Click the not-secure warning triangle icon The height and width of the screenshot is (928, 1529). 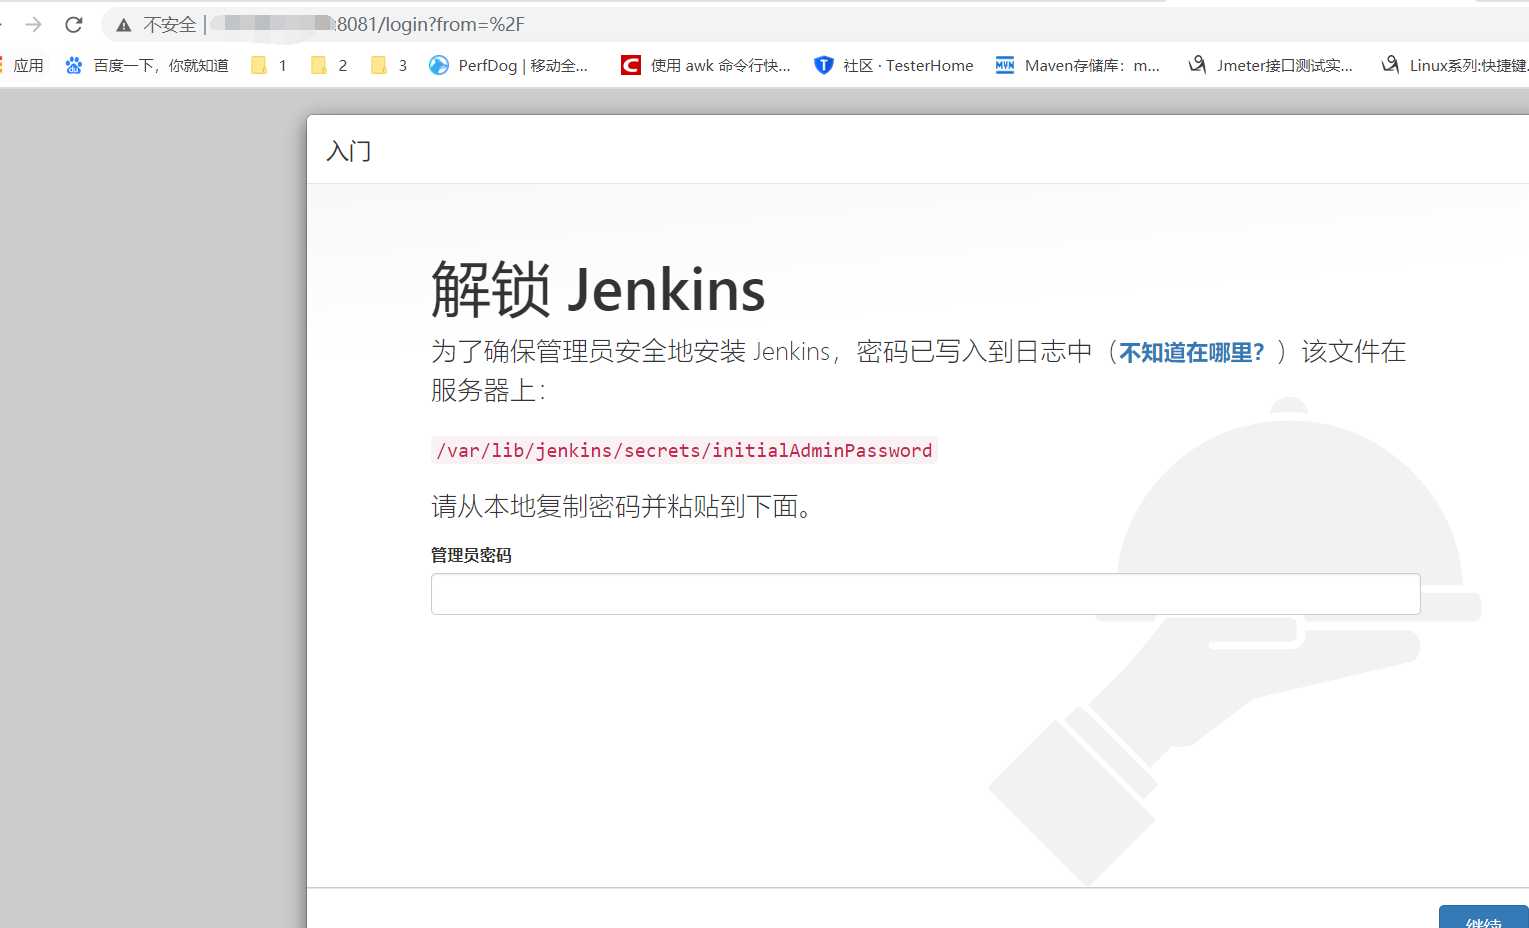click(123, 25)
